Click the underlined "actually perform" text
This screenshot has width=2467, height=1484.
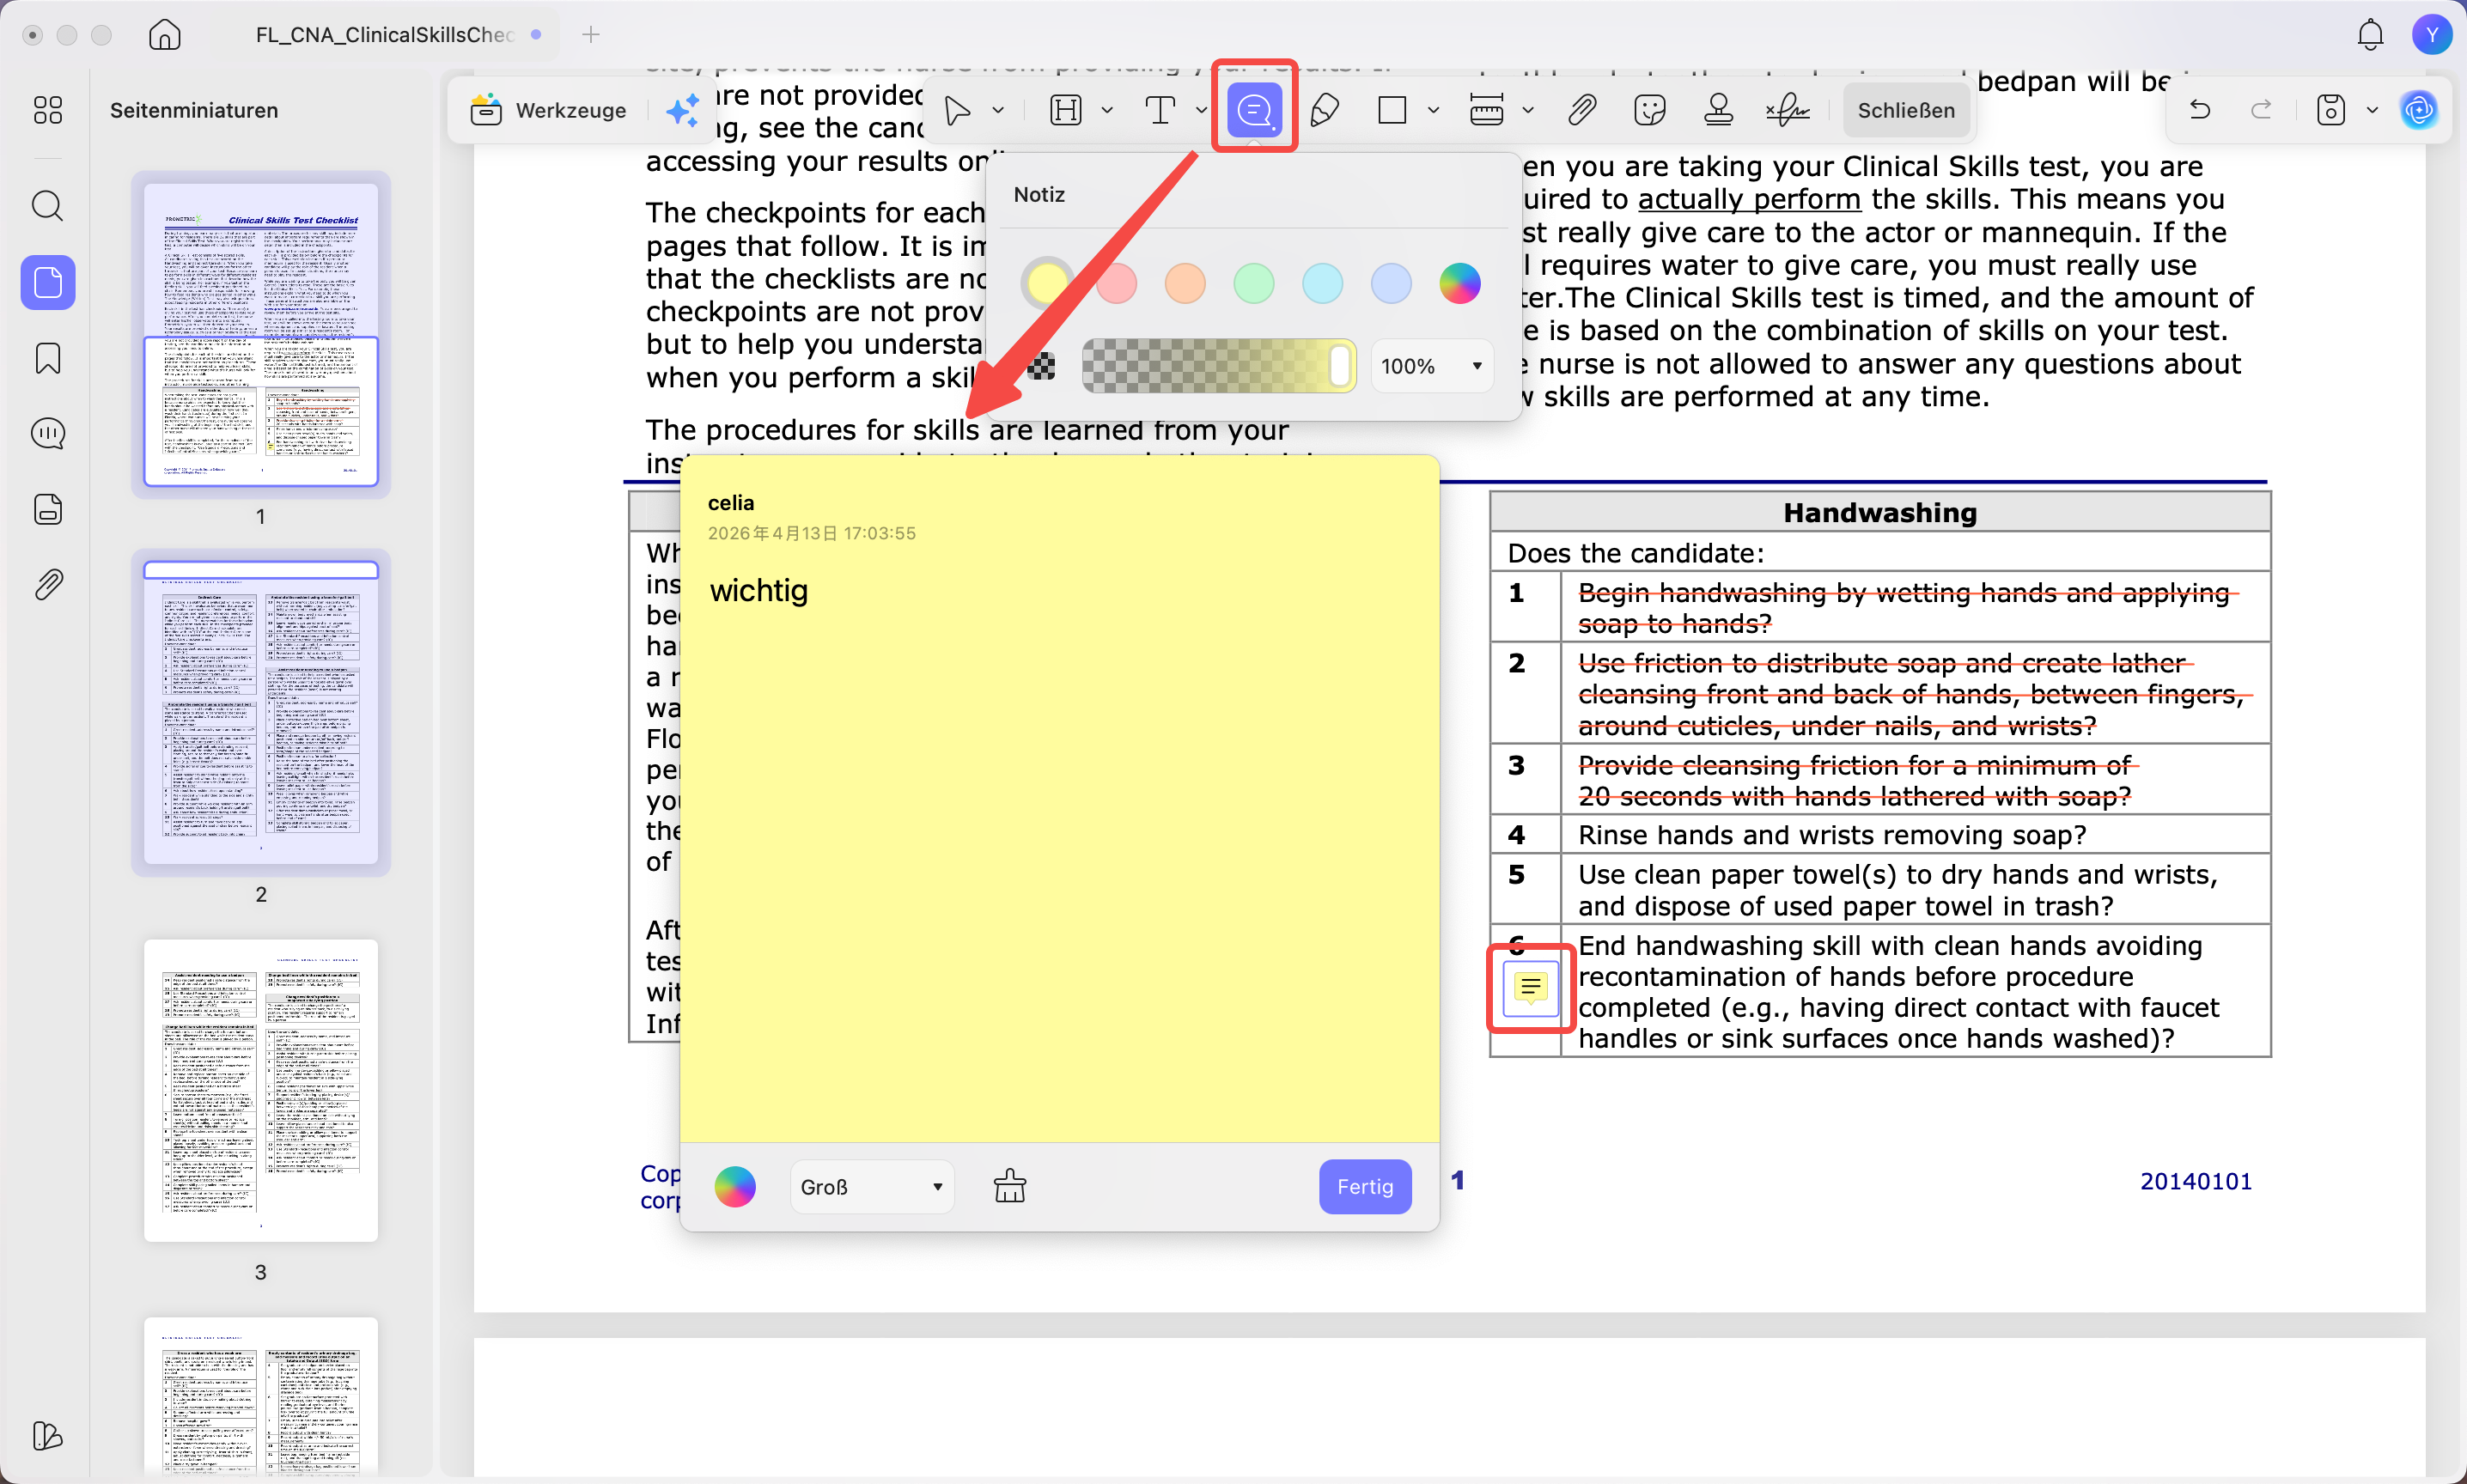pos(1749,199)
